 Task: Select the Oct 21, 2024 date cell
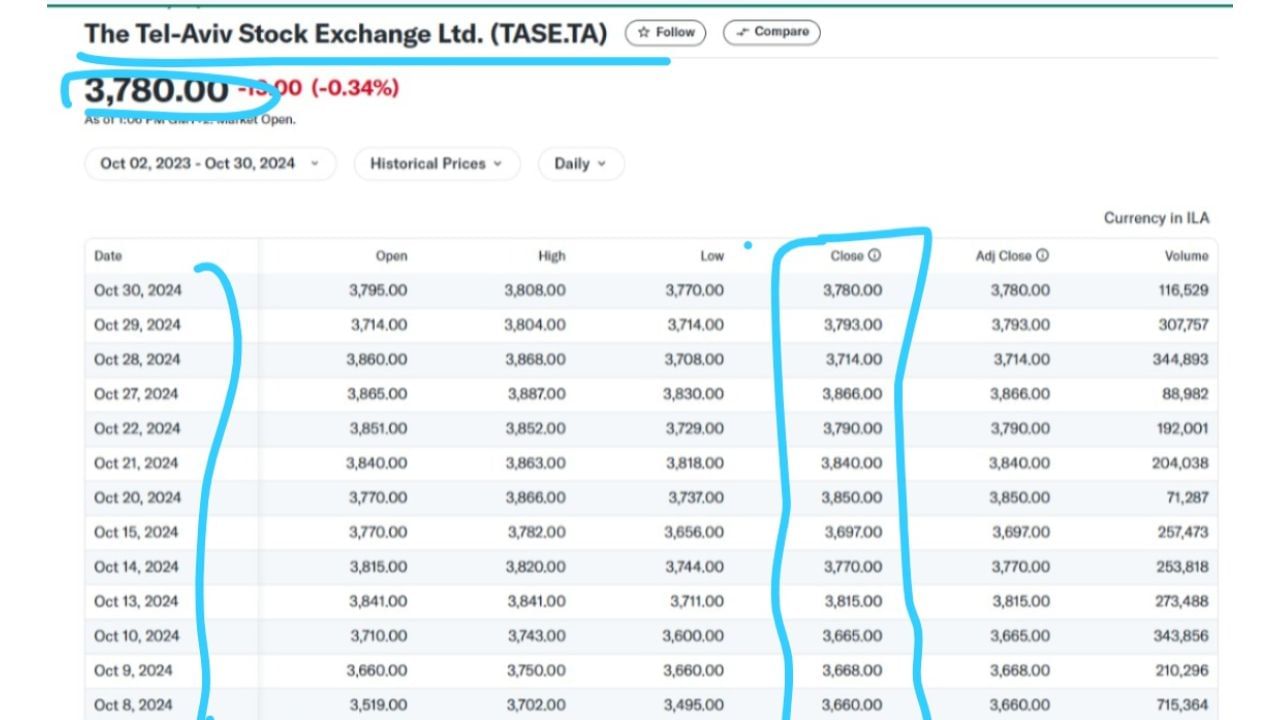click(x=137, y=463)
